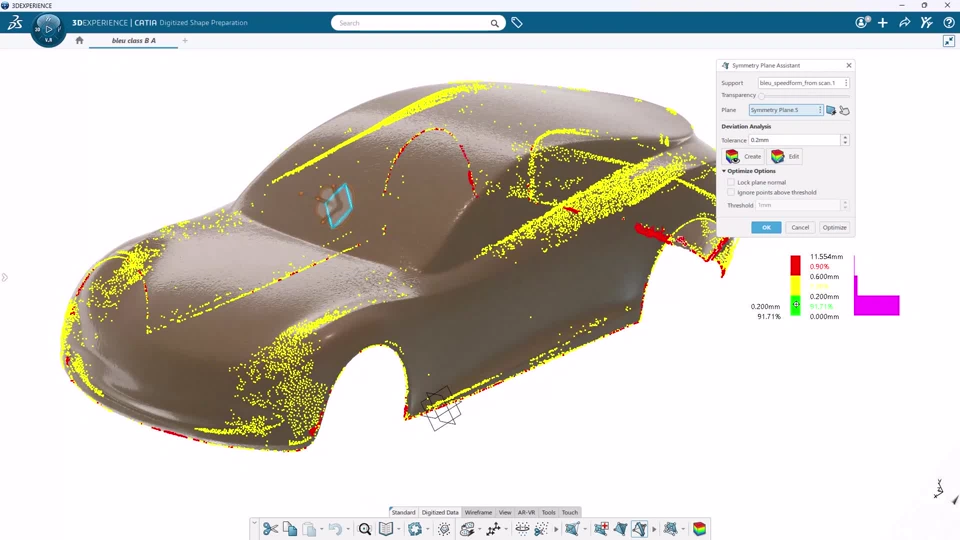Enable Lock plane normal checkbox
This screenshot has height=540, width=960.
click(731, 182)
